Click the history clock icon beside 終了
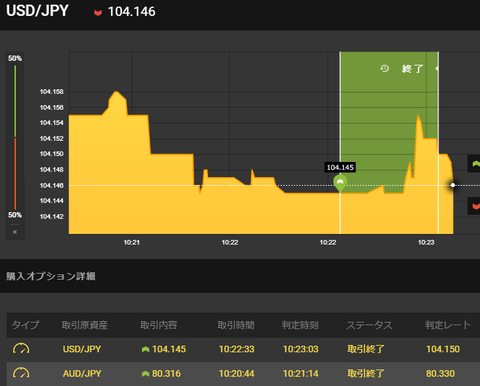 click(x=385, y=69)
